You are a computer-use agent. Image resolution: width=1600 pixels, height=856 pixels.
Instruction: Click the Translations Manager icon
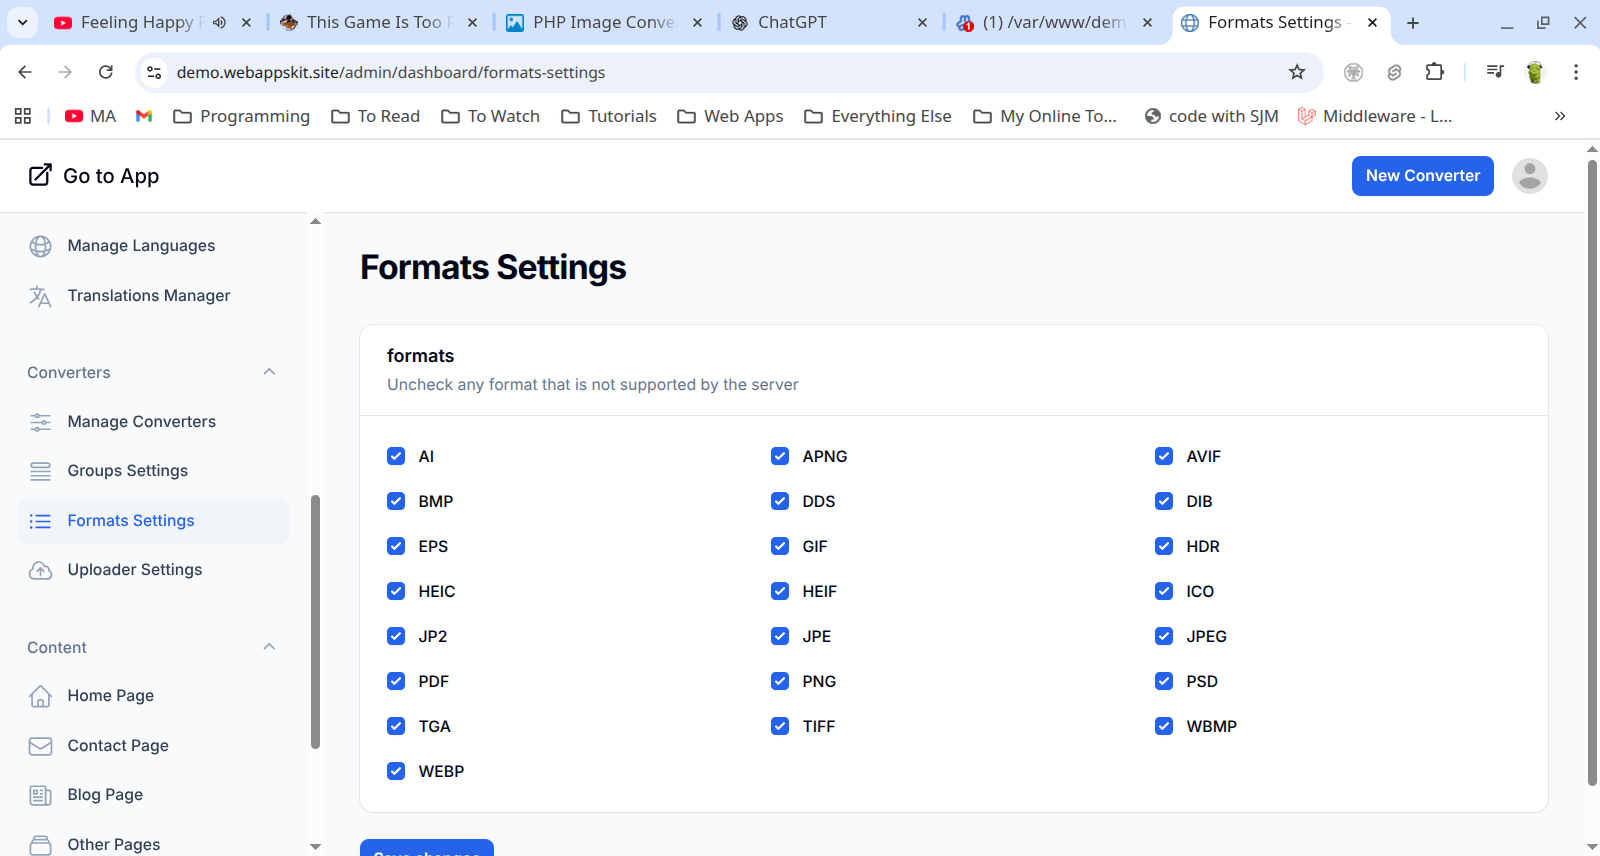(40, 296)
